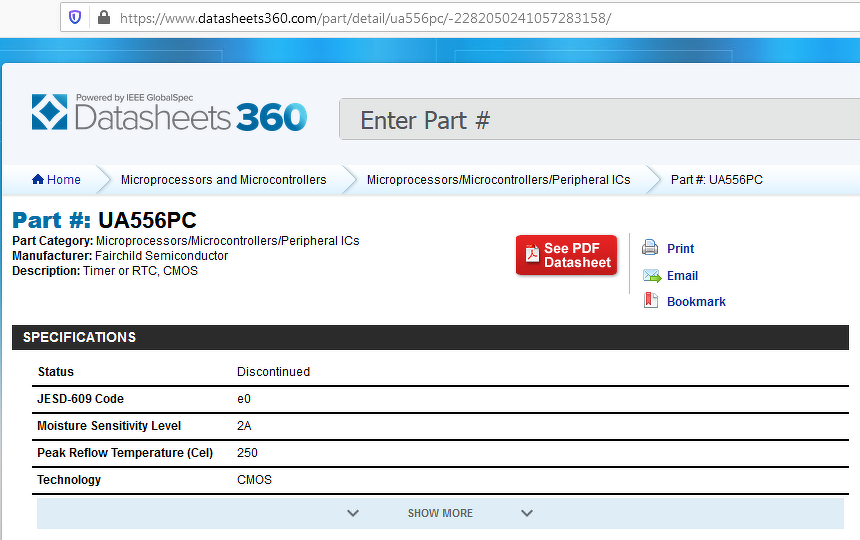The width and height of the screenshot is (860, 540).
Task: Click the Bookmark text link
Action: click(x=696, y=302)
